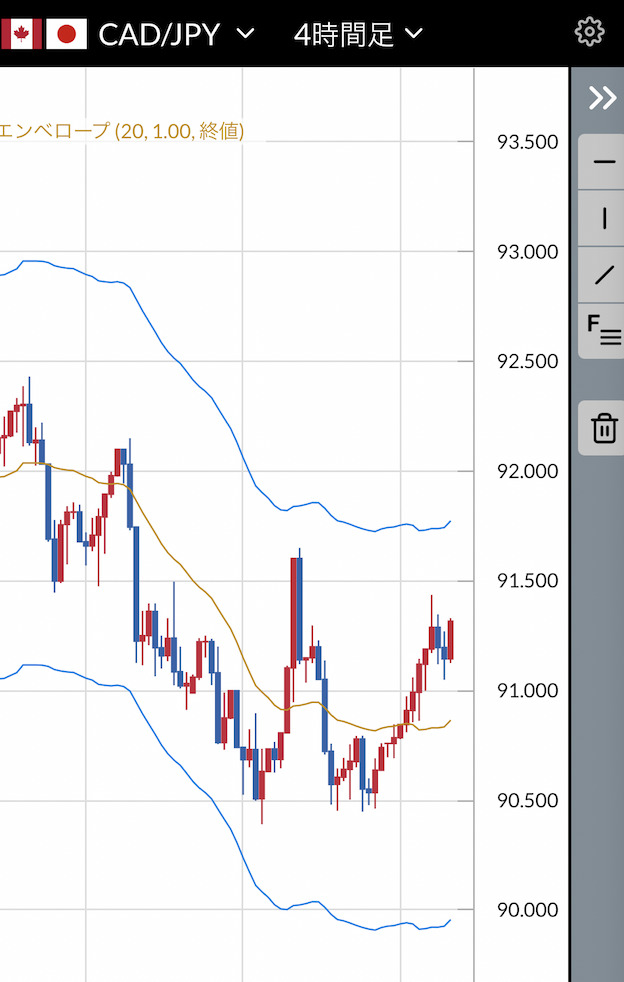The image size is (624, 982).
Task: Click the trash icon to delete drawings
Action: [604, 428]
